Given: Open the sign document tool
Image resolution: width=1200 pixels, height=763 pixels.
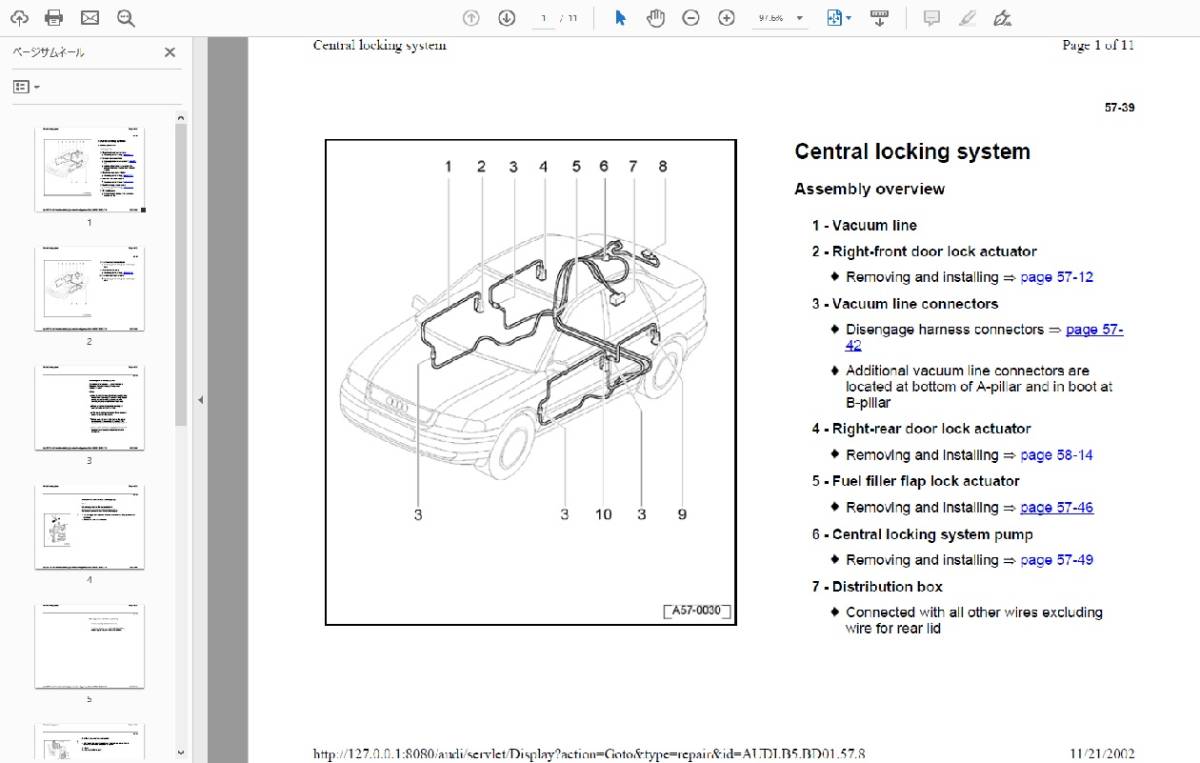Looking at the screenshot, I should click(x=1001, y=18).
